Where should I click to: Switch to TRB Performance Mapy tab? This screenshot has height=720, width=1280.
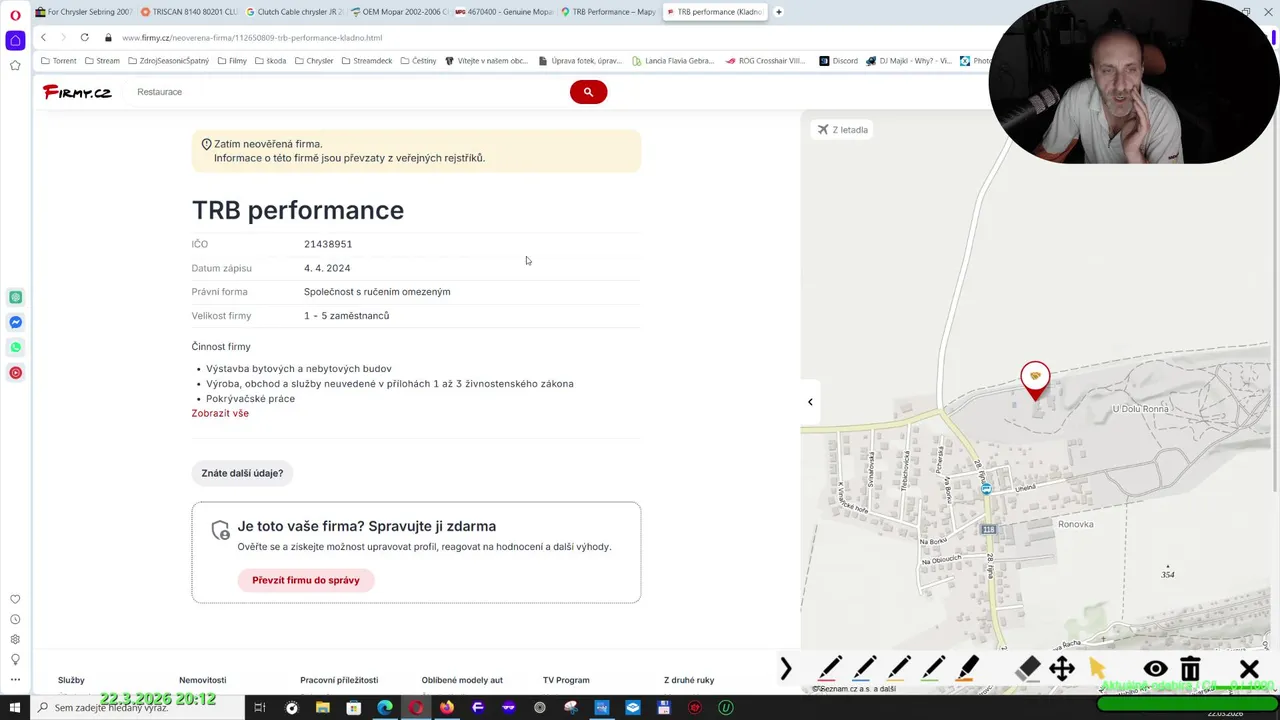(610, 12)
